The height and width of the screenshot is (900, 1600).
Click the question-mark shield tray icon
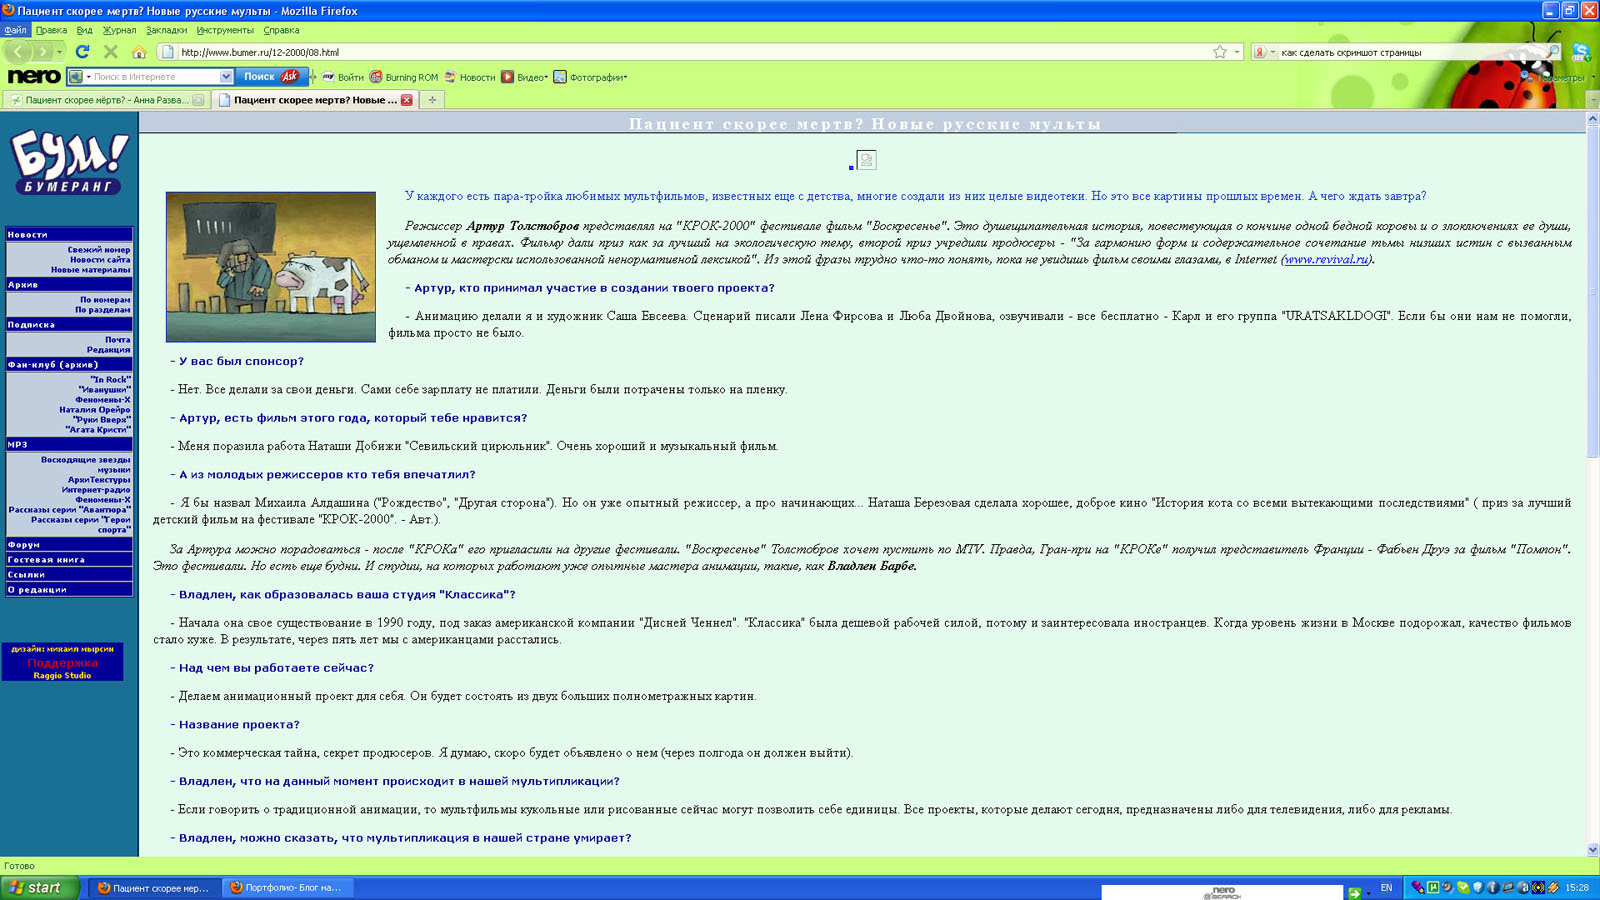click(x=1478, y=888)
